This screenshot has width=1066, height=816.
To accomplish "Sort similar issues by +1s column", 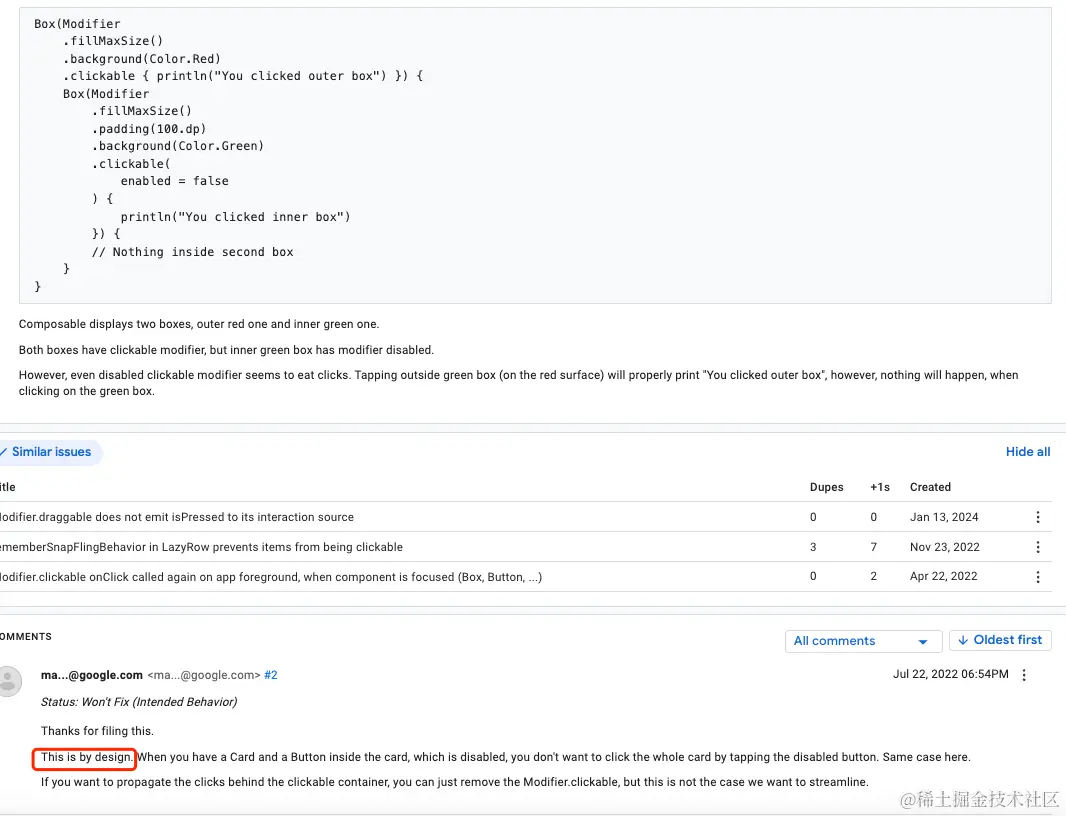I will (879, 487).
